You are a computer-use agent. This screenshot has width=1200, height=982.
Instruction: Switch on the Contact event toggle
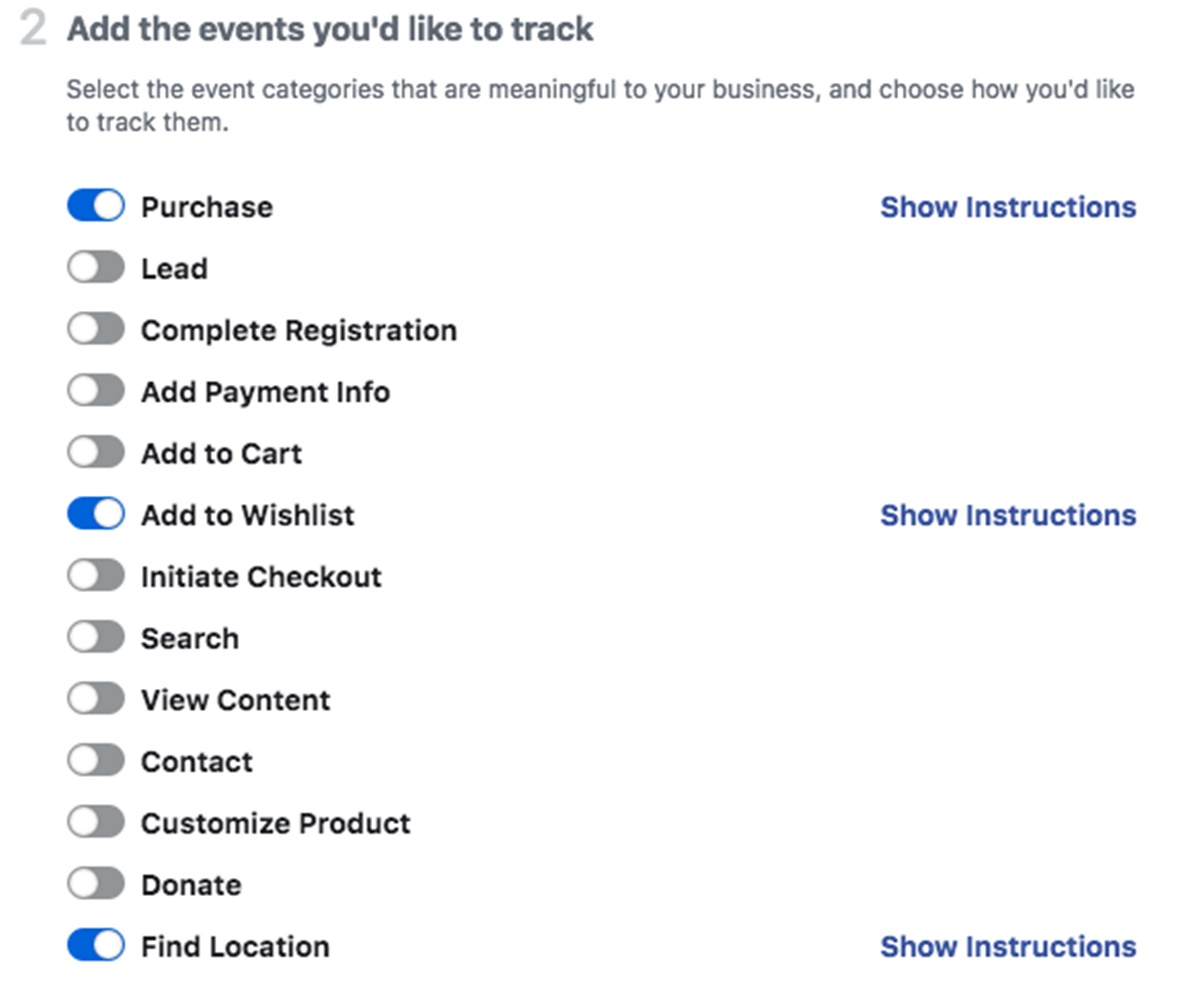point(96,761)
